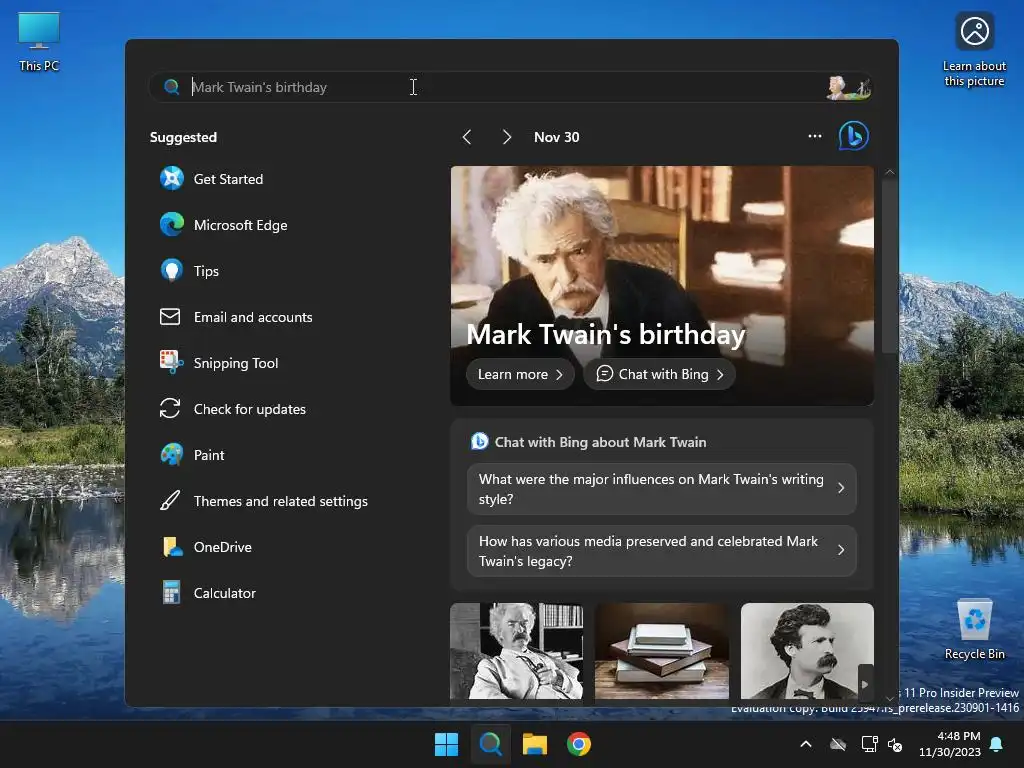Click the Mark Twain's birthday headline
The width and height of the screenshot is (1024, 768).
click(x=605, y=334)
